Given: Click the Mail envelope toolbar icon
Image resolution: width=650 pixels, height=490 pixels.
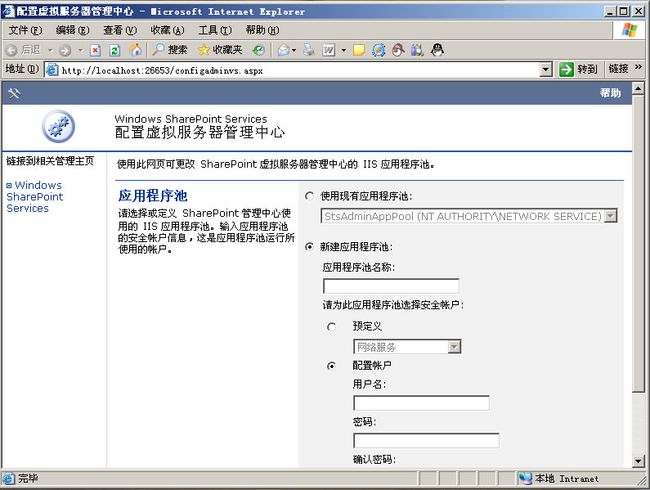Looking at the screenshot, I should point(284,49).
